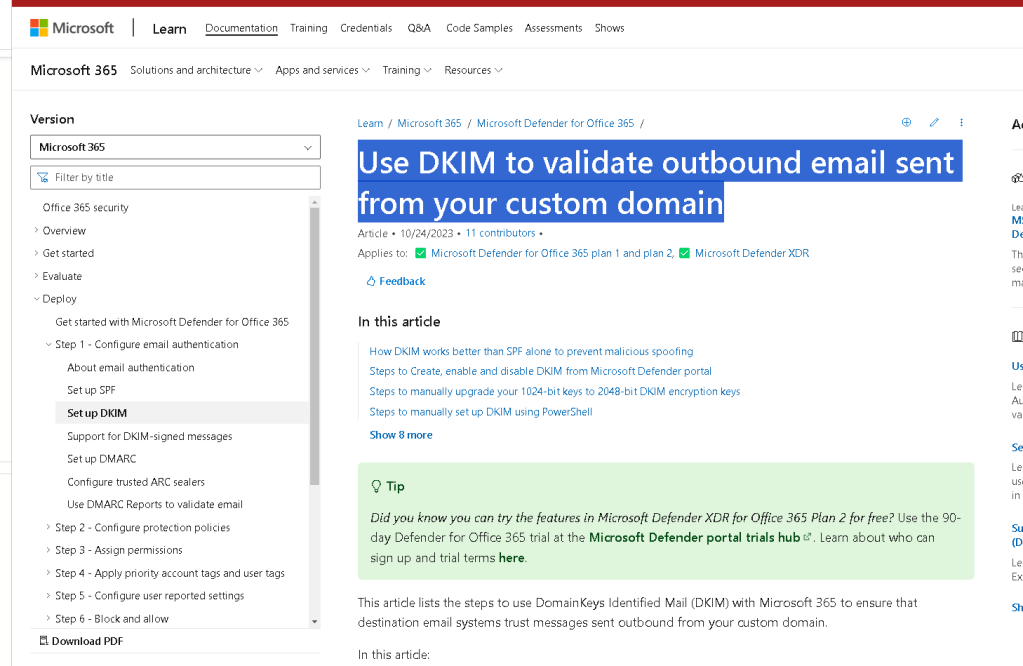1023x666 pixels.
Task: Click the Filter by title field
Action: 176,177
